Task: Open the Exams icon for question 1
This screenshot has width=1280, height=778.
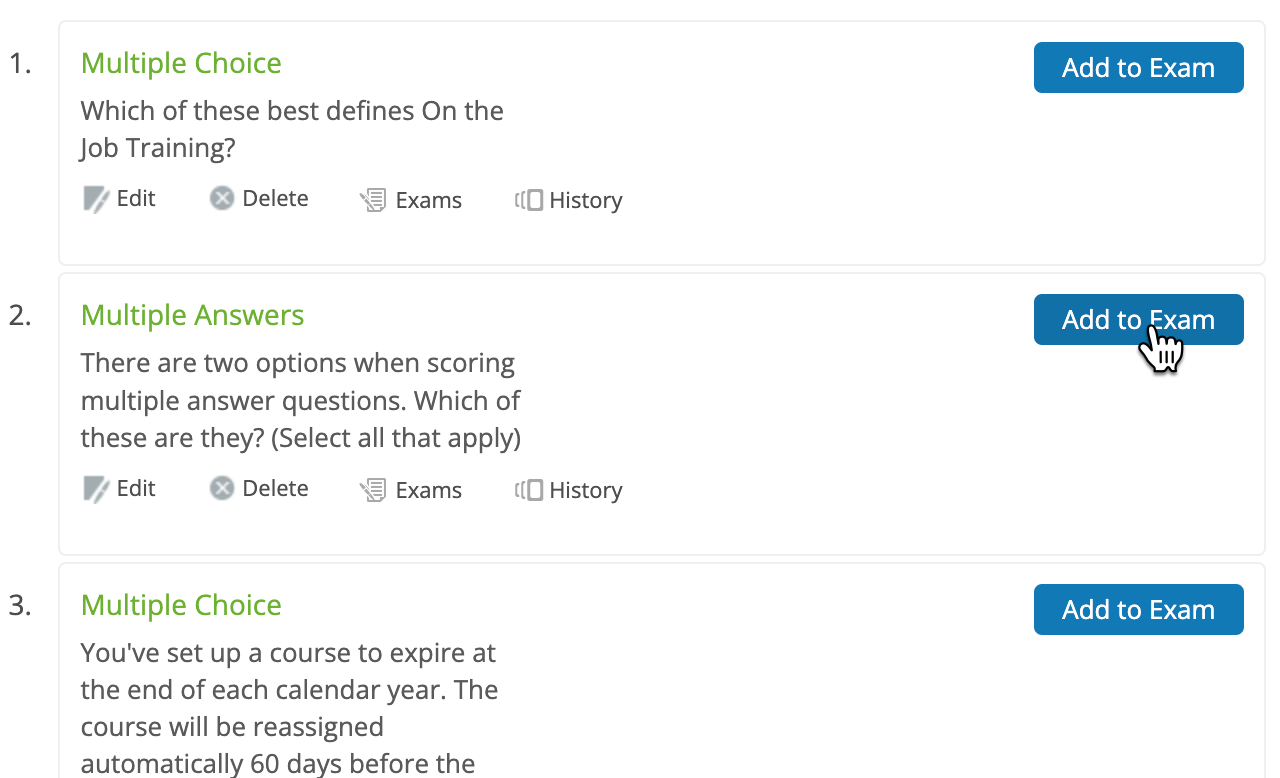Action: tap(372, 199)
